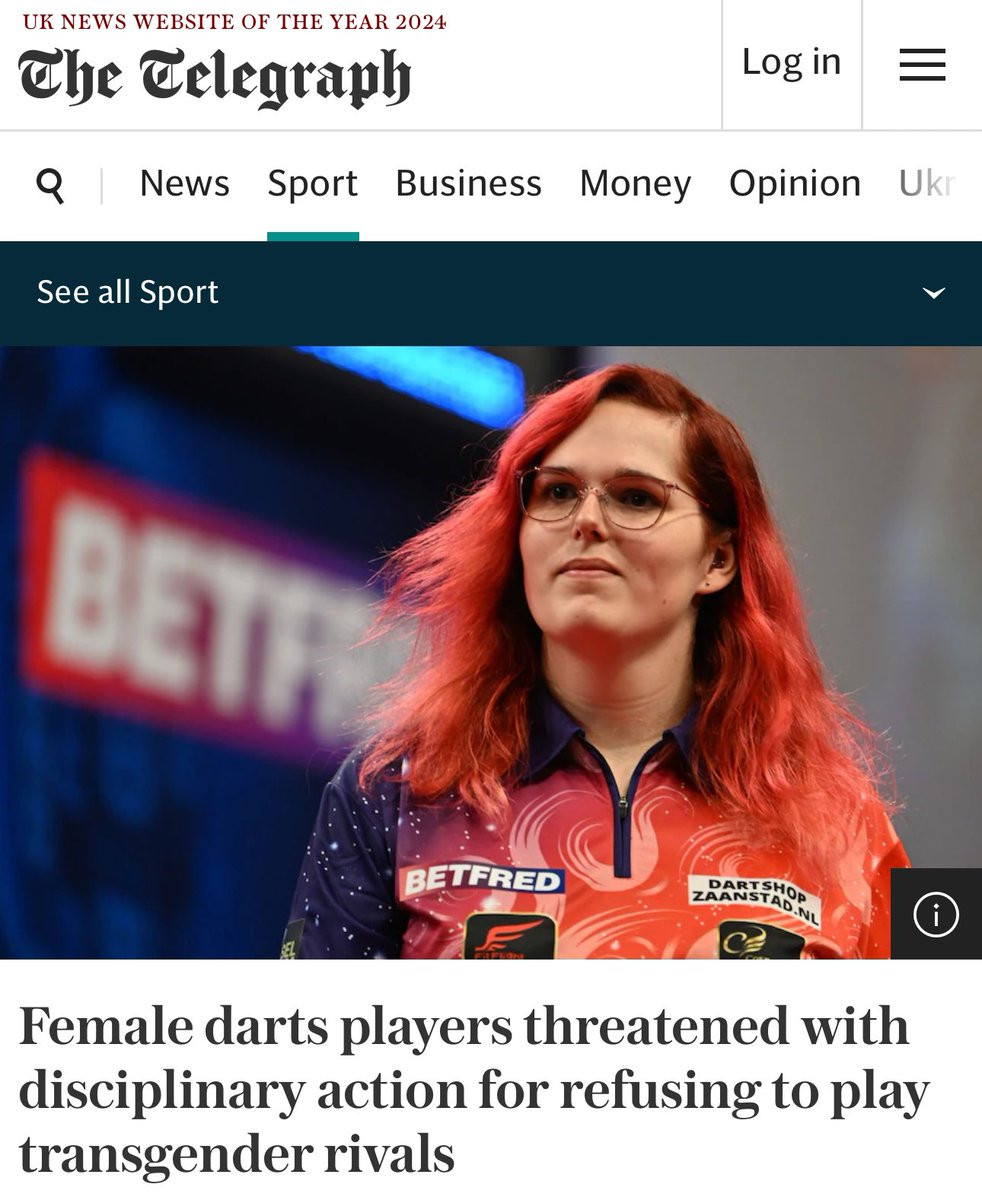Expand the See all Sport chevron arrow
This screenshot has width=982, height=1200.
pos(934,293)
